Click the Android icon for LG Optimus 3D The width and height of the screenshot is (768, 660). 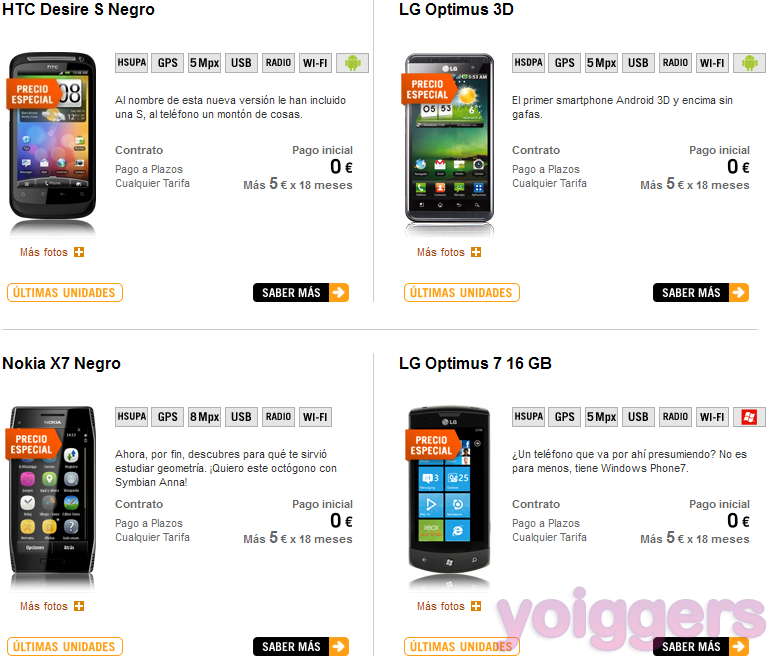click(x=749, y=63)
